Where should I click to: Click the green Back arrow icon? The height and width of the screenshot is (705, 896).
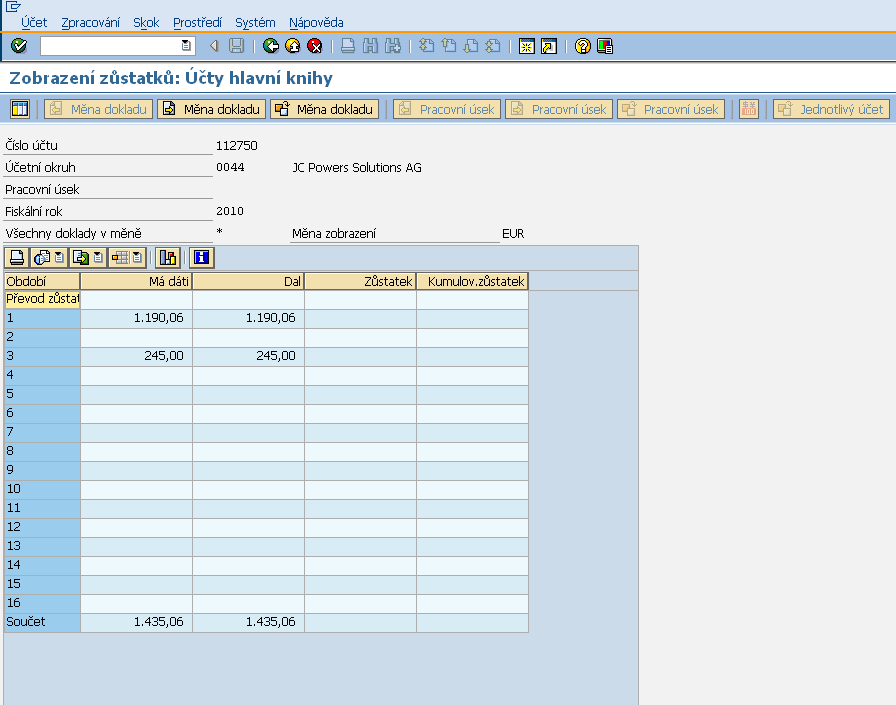tap(271, 46)
